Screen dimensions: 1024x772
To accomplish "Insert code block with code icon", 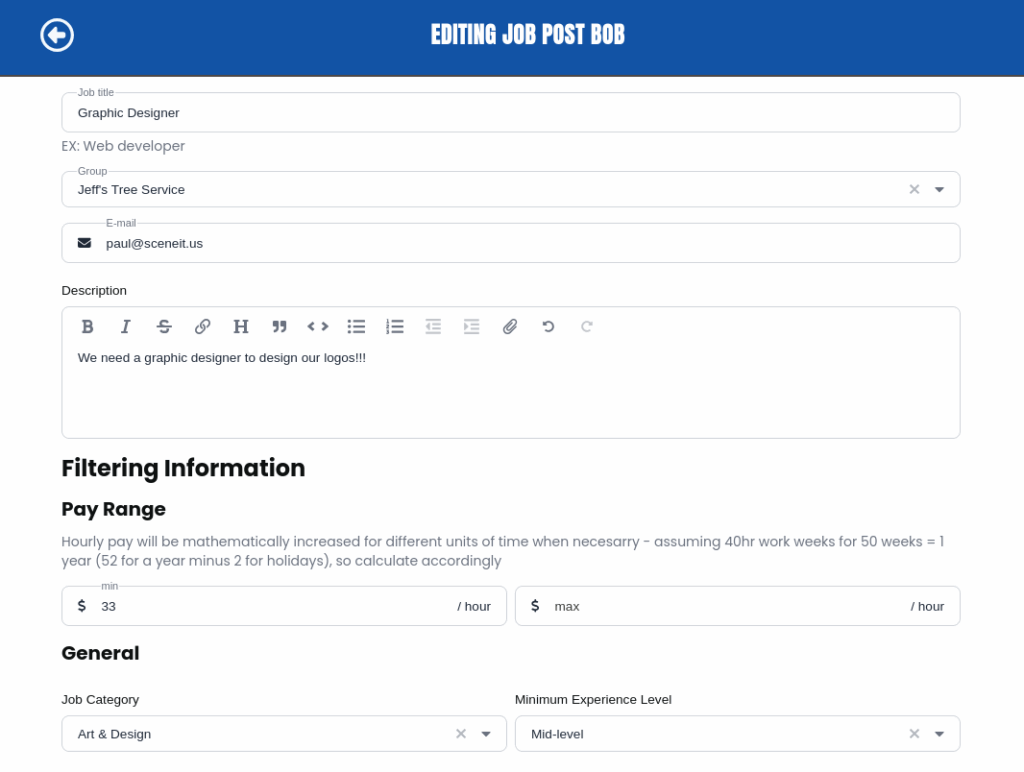I will tap(318, 326).
